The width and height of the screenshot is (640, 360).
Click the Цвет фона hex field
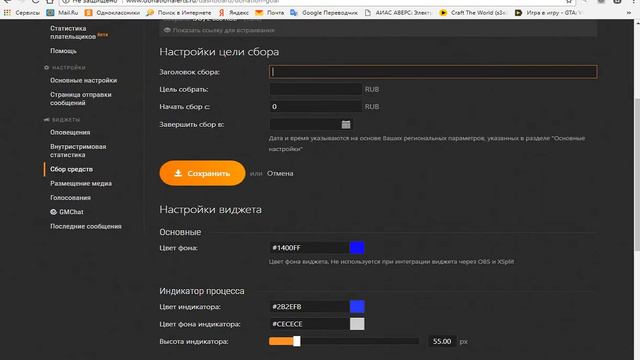[309, 248]
